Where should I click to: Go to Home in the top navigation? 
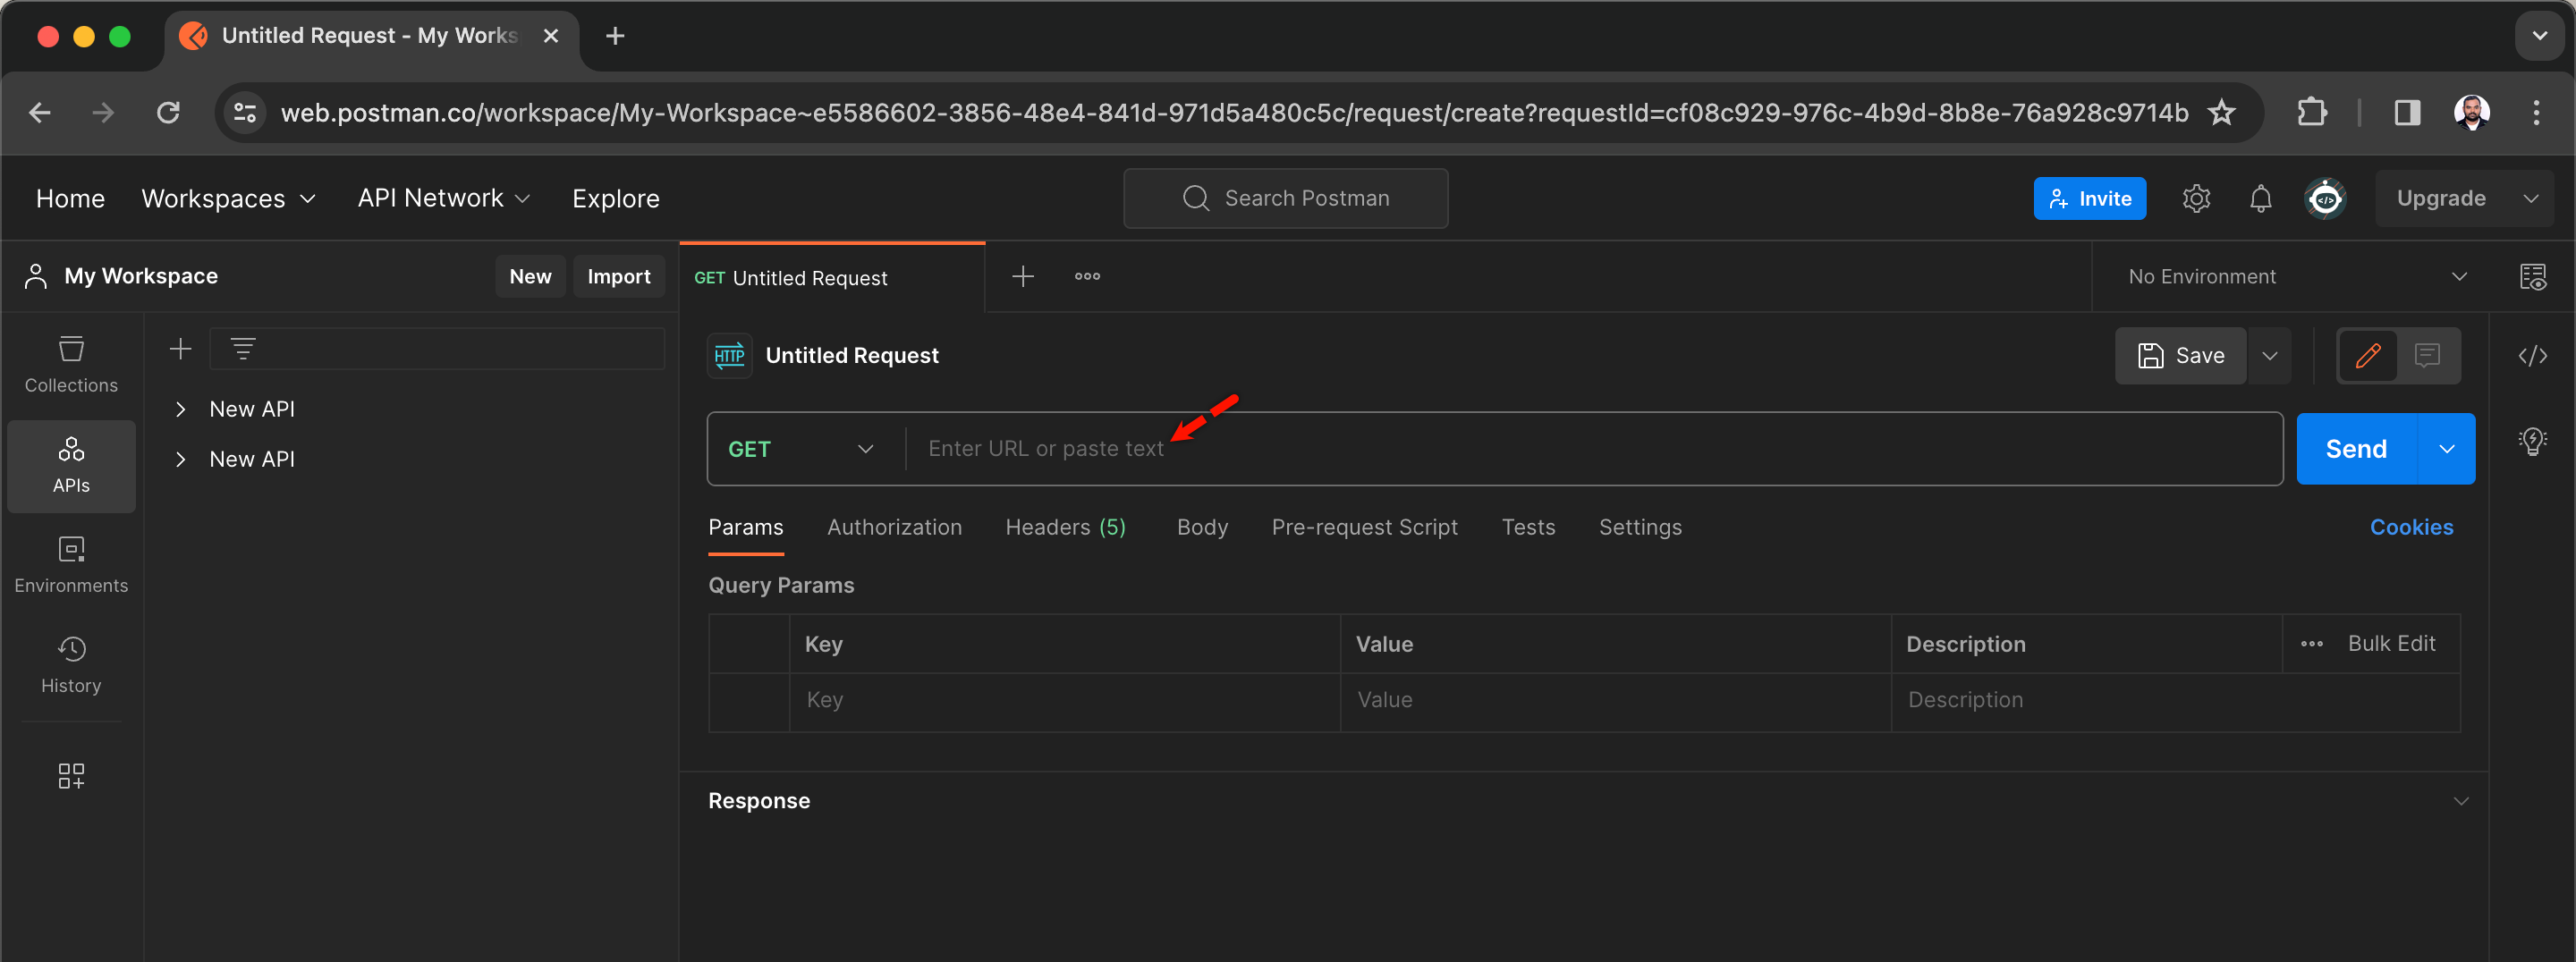point(70,198)
